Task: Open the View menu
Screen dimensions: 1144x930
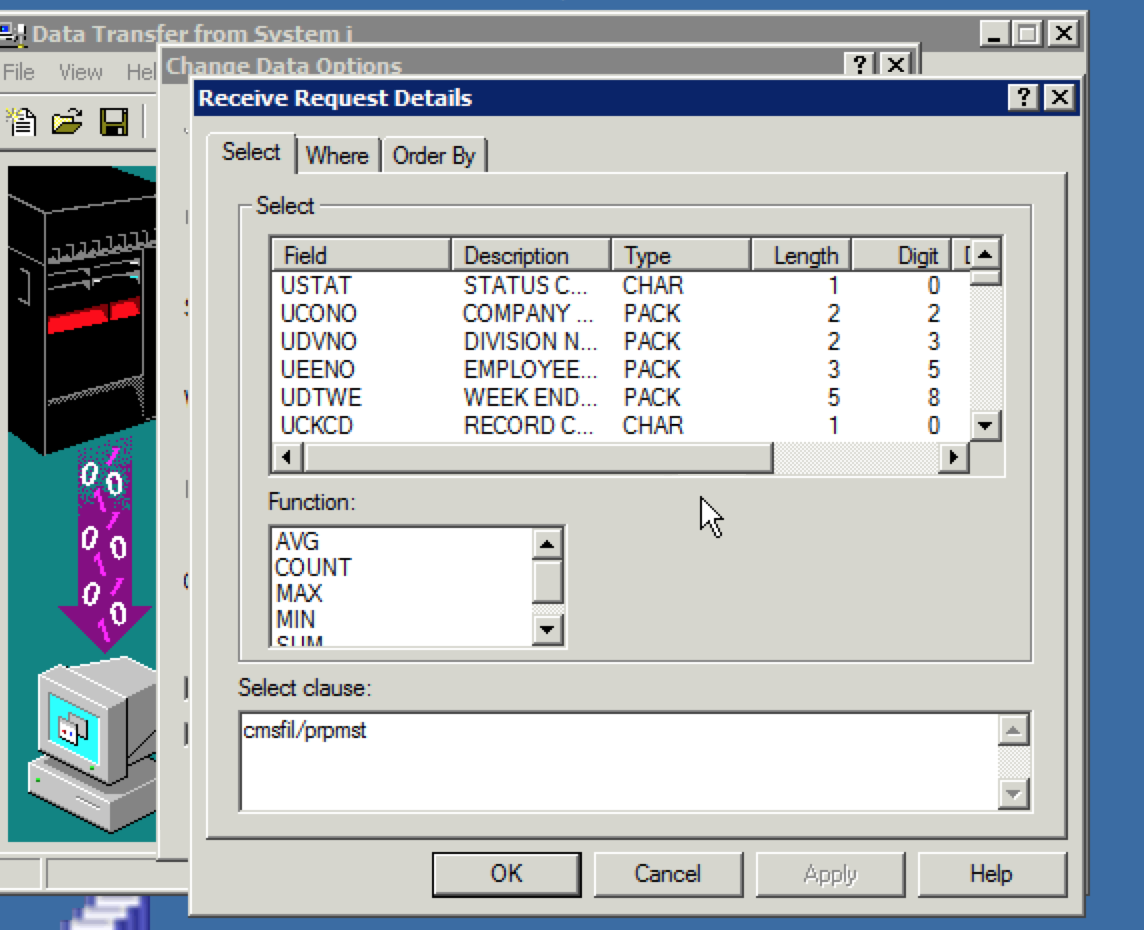Action: pos(80,73)
